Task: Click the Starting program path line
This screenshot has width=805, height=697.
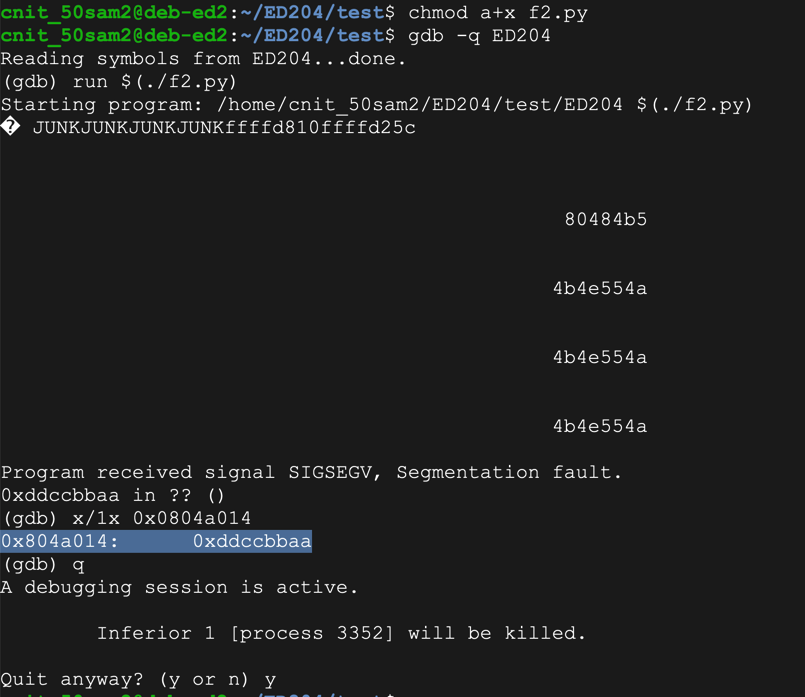Action: click(376, 105)
